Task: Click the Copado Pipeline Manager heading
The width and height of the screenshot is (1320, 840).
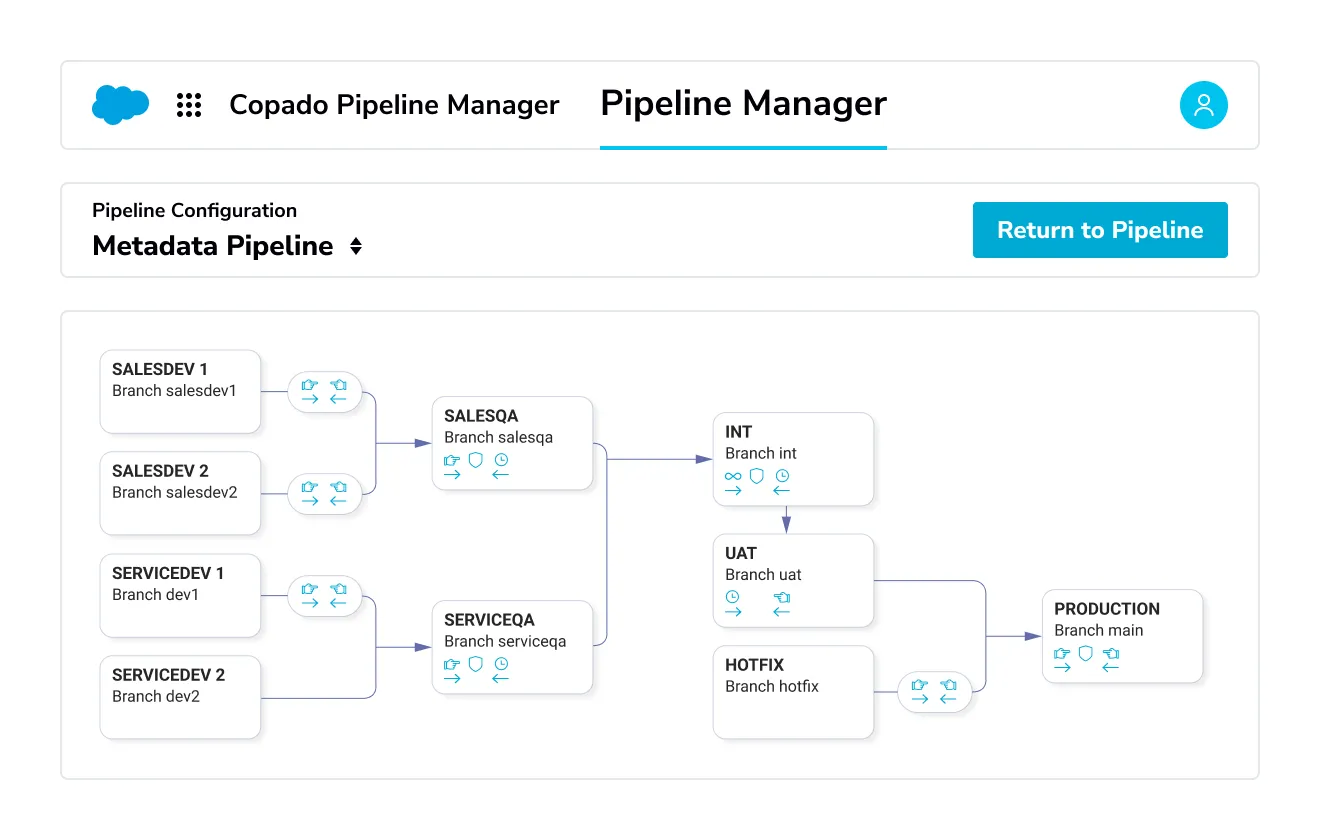Action: 394,104
